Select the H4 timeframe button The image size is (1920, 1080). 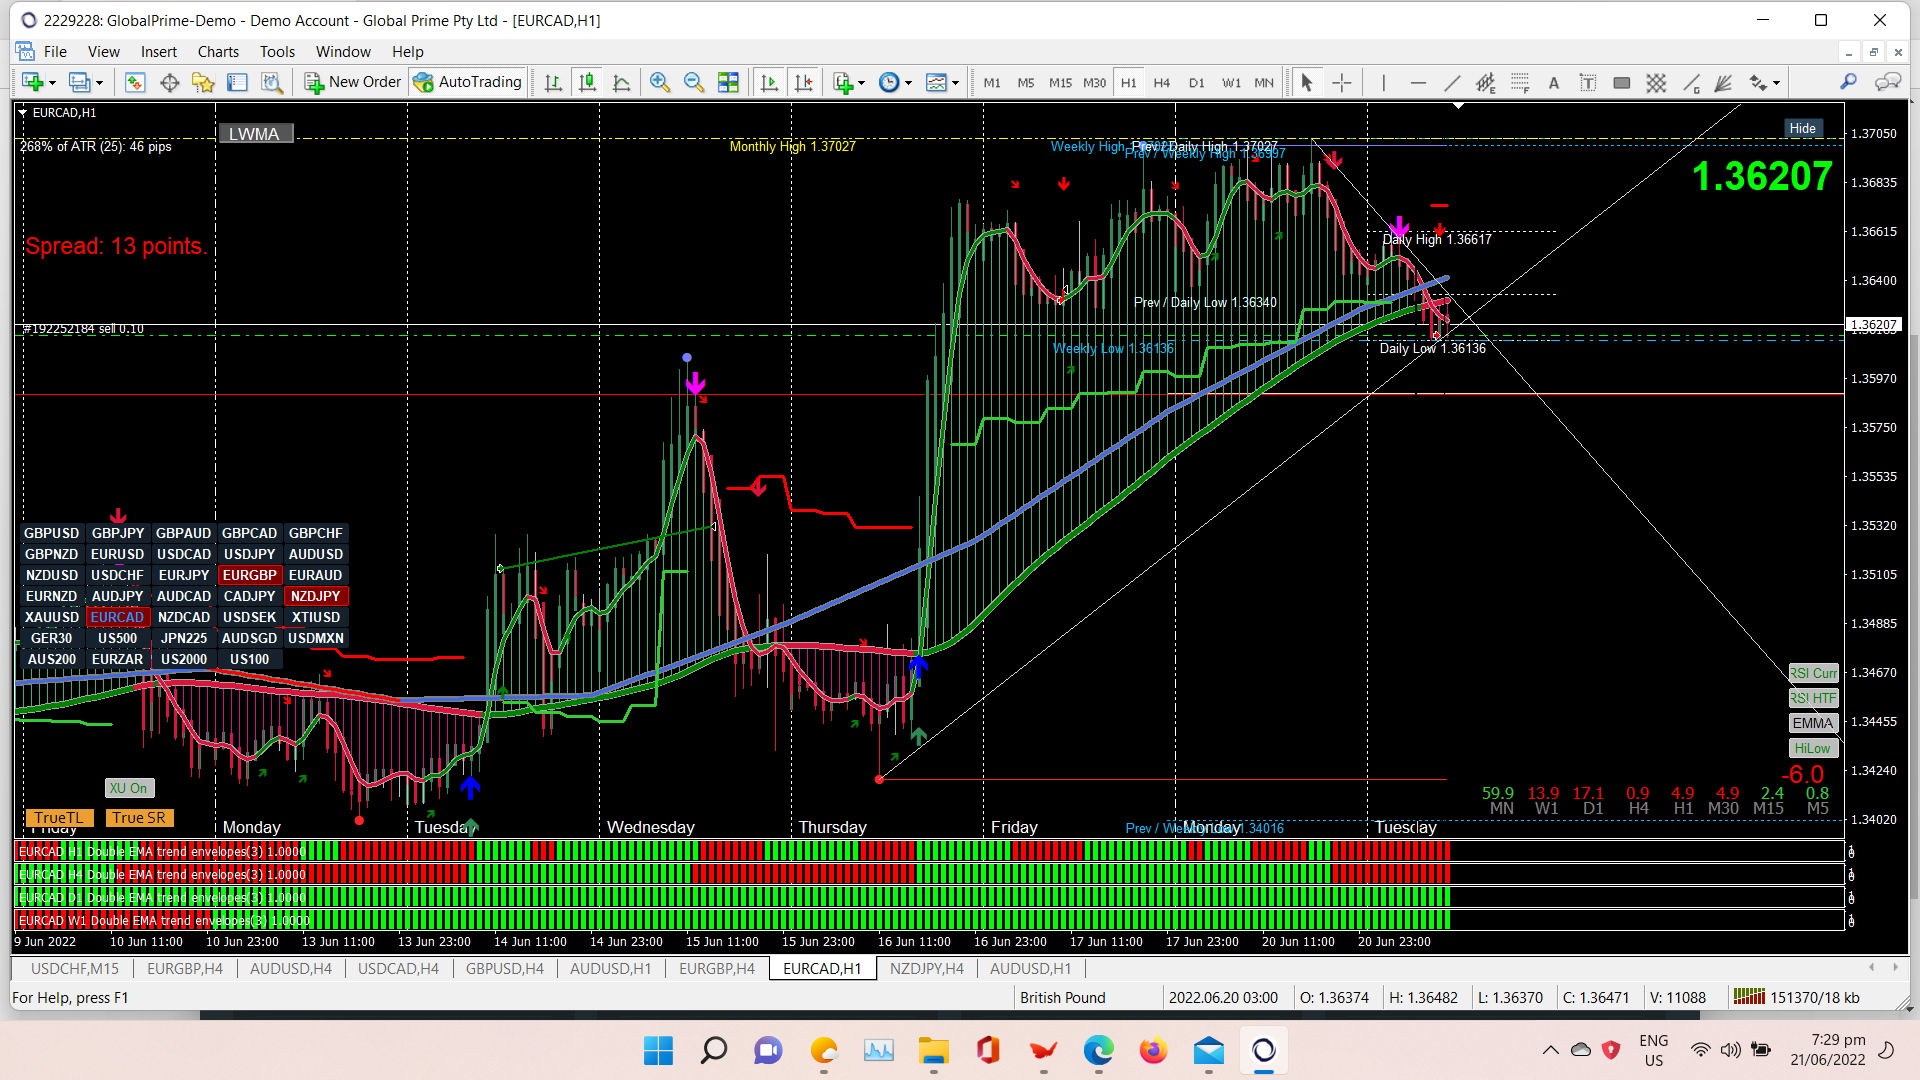click(1161, 83)
